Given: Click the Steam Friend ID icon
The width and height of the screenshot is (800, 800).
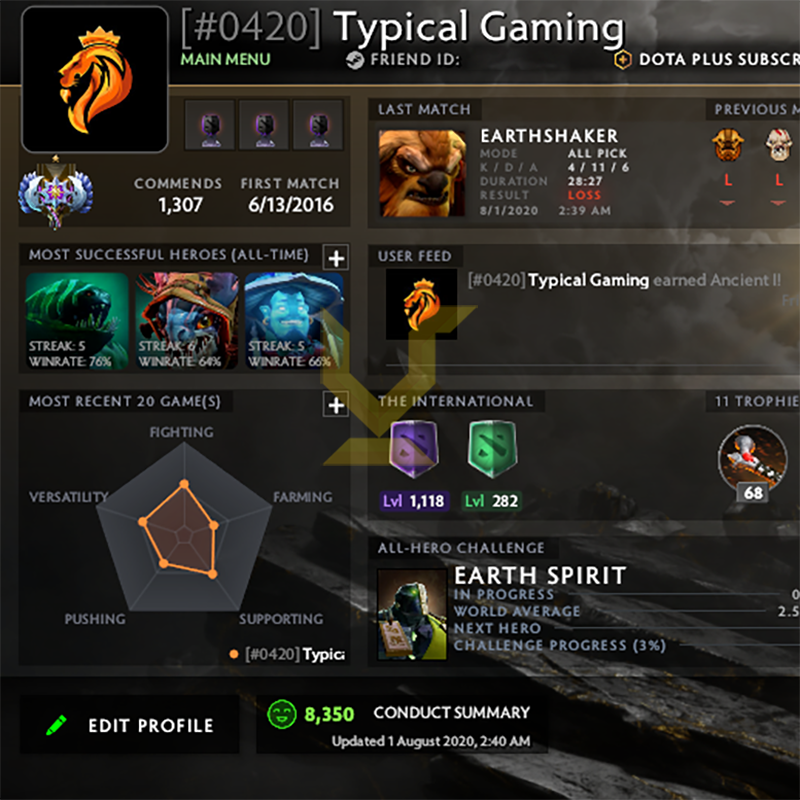Looking at the screenshot, I should click(x=355, y=60).
